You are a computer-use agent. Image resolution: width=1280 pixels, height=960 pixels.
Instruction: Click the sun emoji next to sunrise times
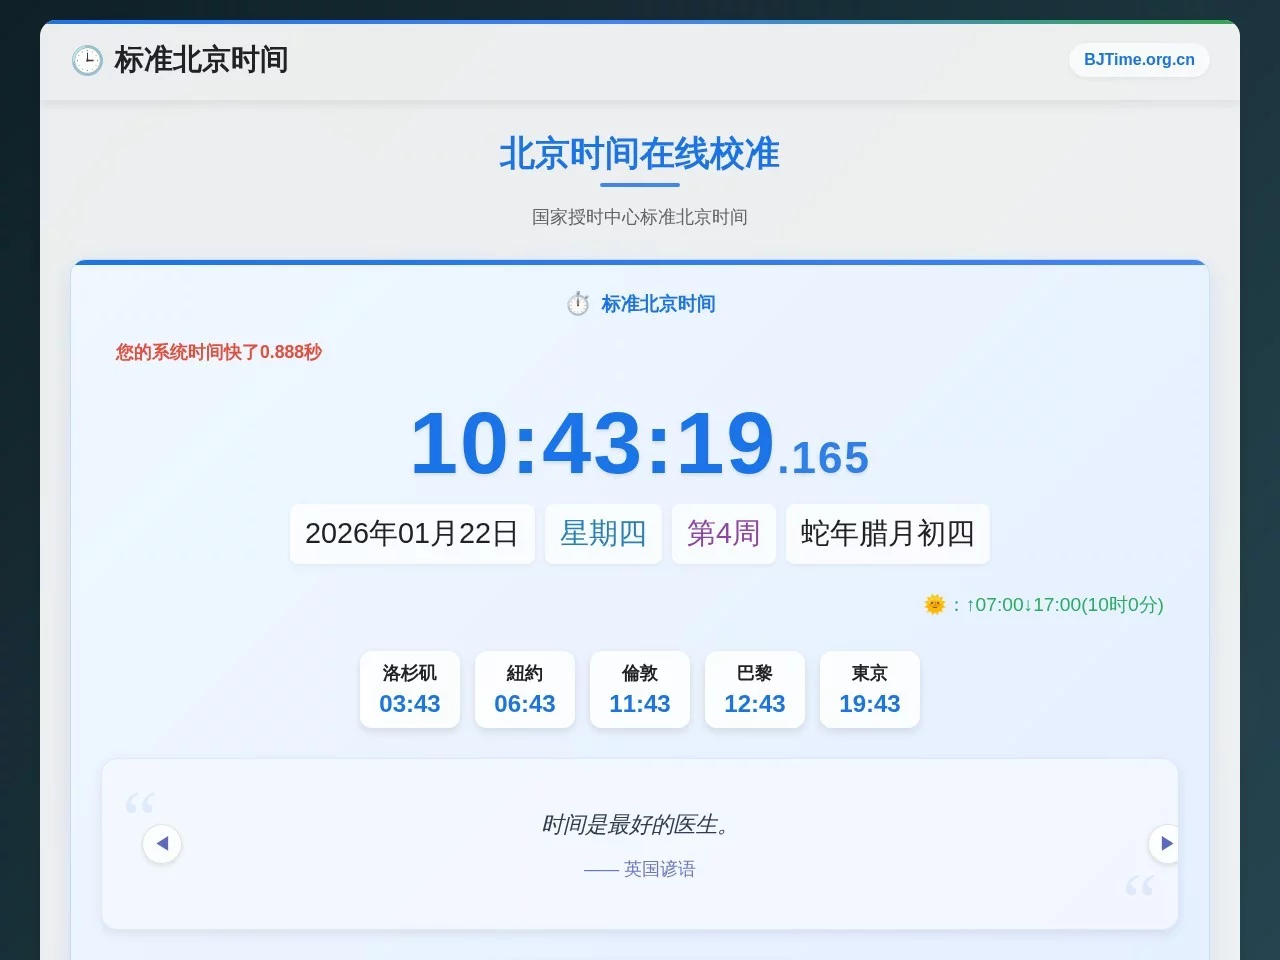[x=934, y=604]
